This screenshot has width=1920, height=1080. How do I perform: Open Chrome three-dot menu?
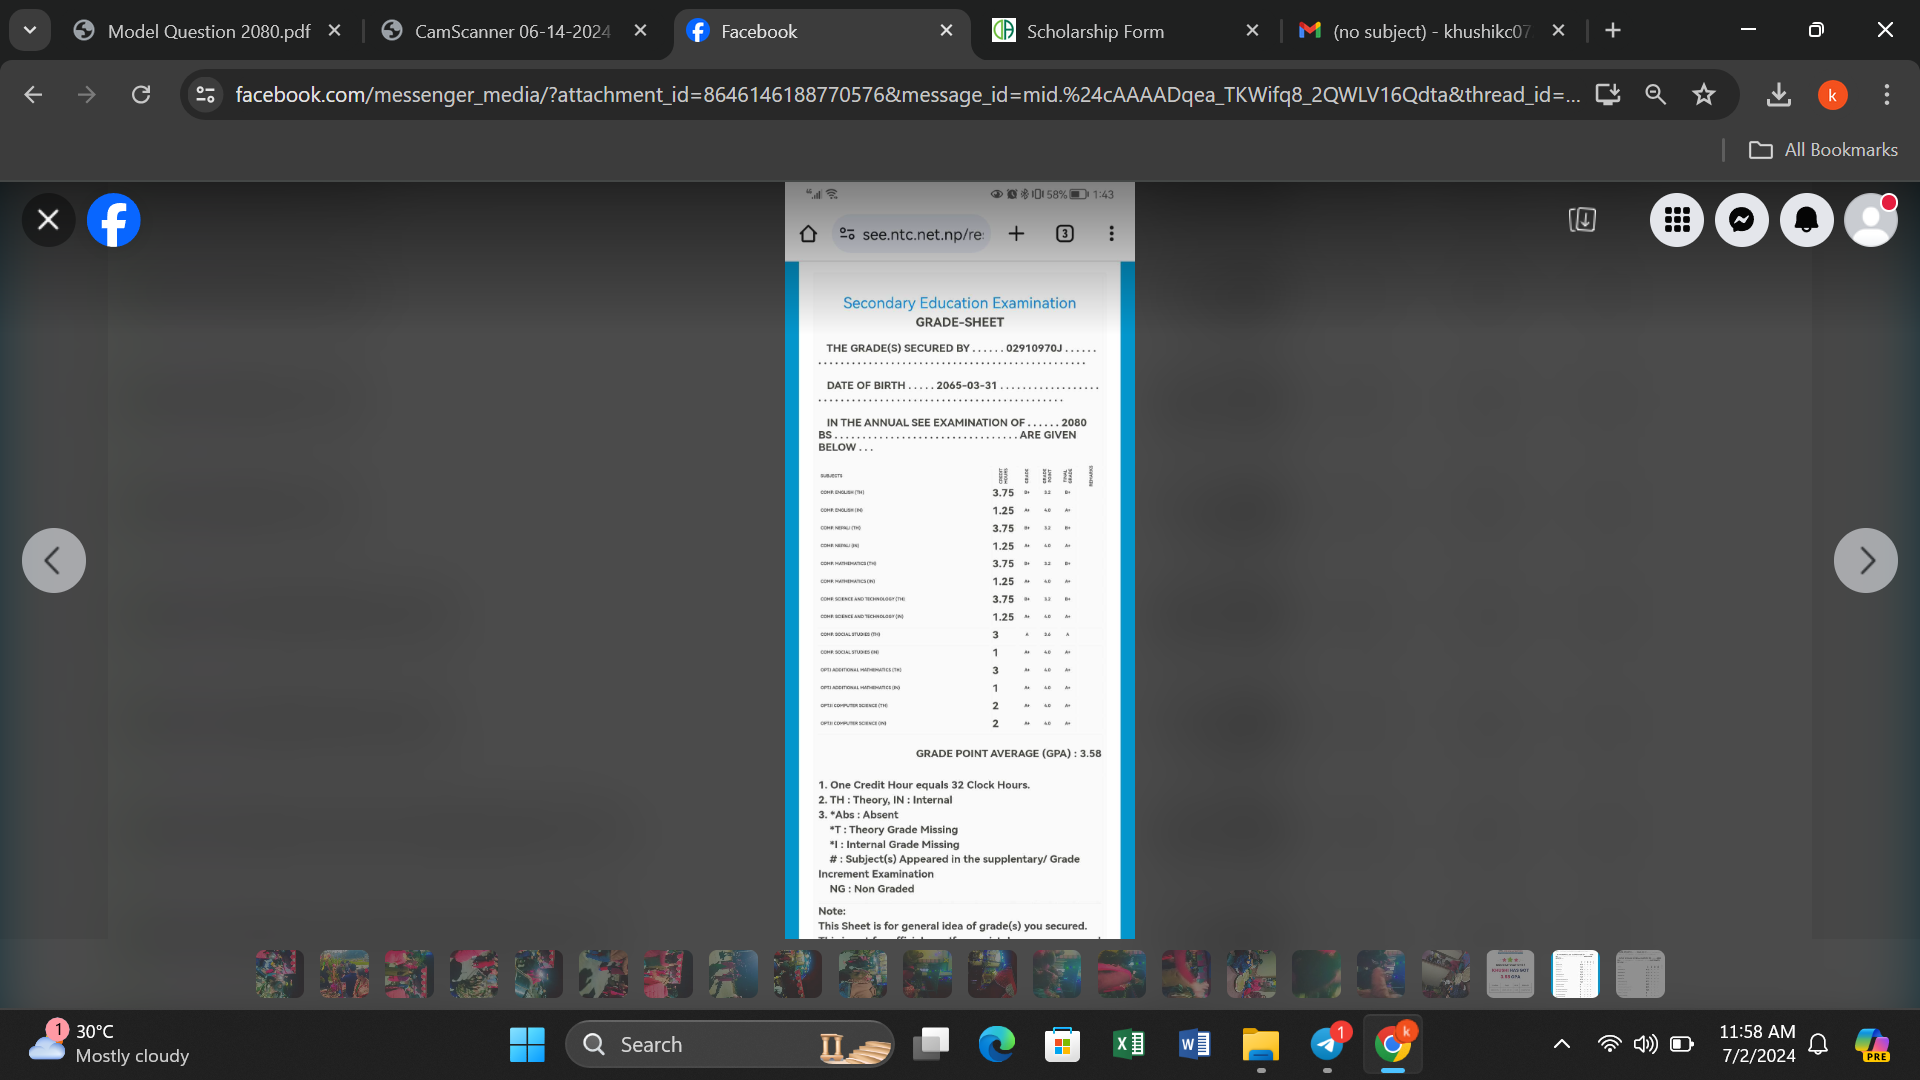1886,94
